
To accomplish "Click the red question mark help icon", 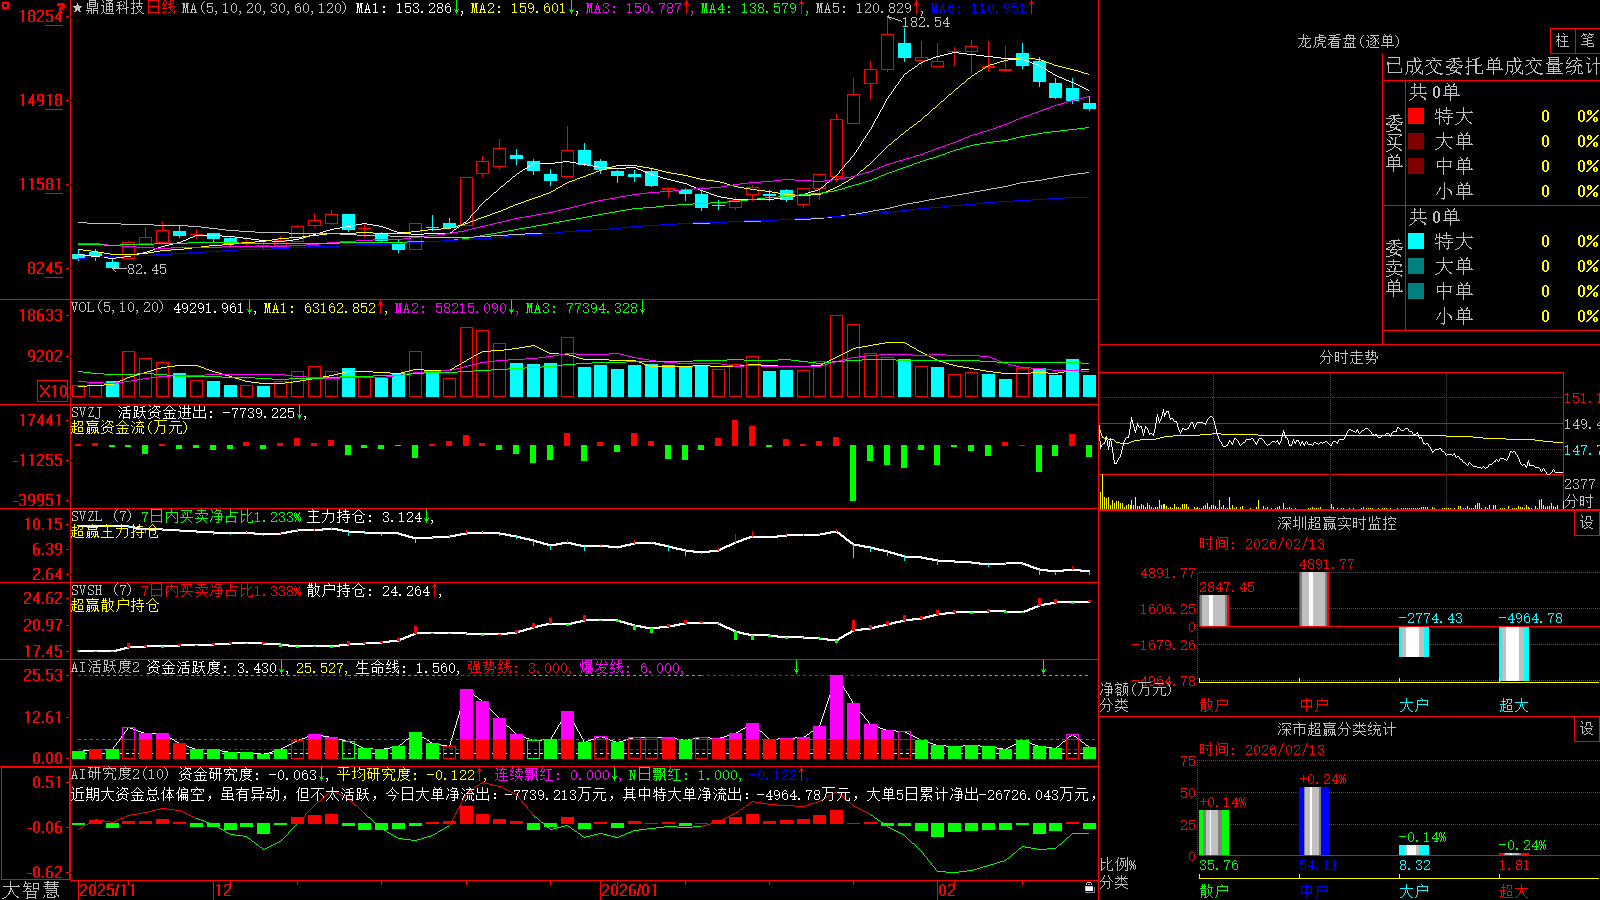I will (62, 7).
